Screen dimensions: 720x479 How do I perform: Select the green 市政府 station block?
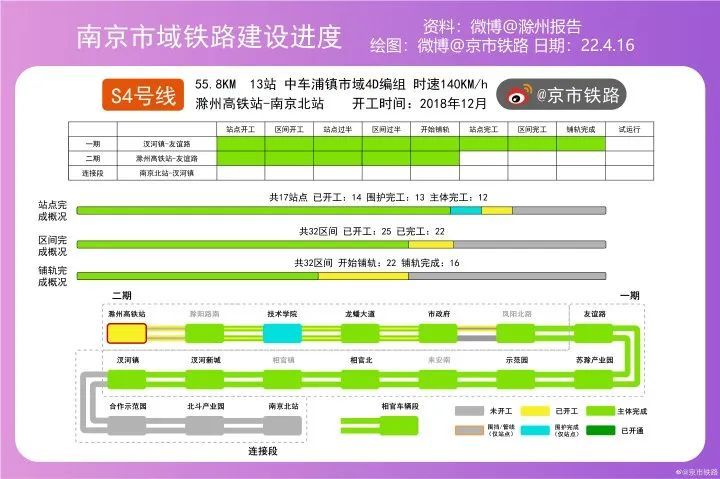coord(438,333)
